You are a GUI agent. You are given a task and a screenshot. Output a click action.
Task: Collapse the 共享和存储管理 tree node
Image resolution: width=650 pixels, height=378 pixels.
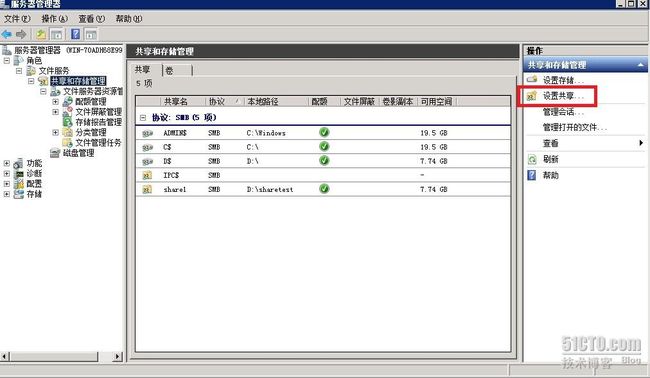tap(31, 81)
